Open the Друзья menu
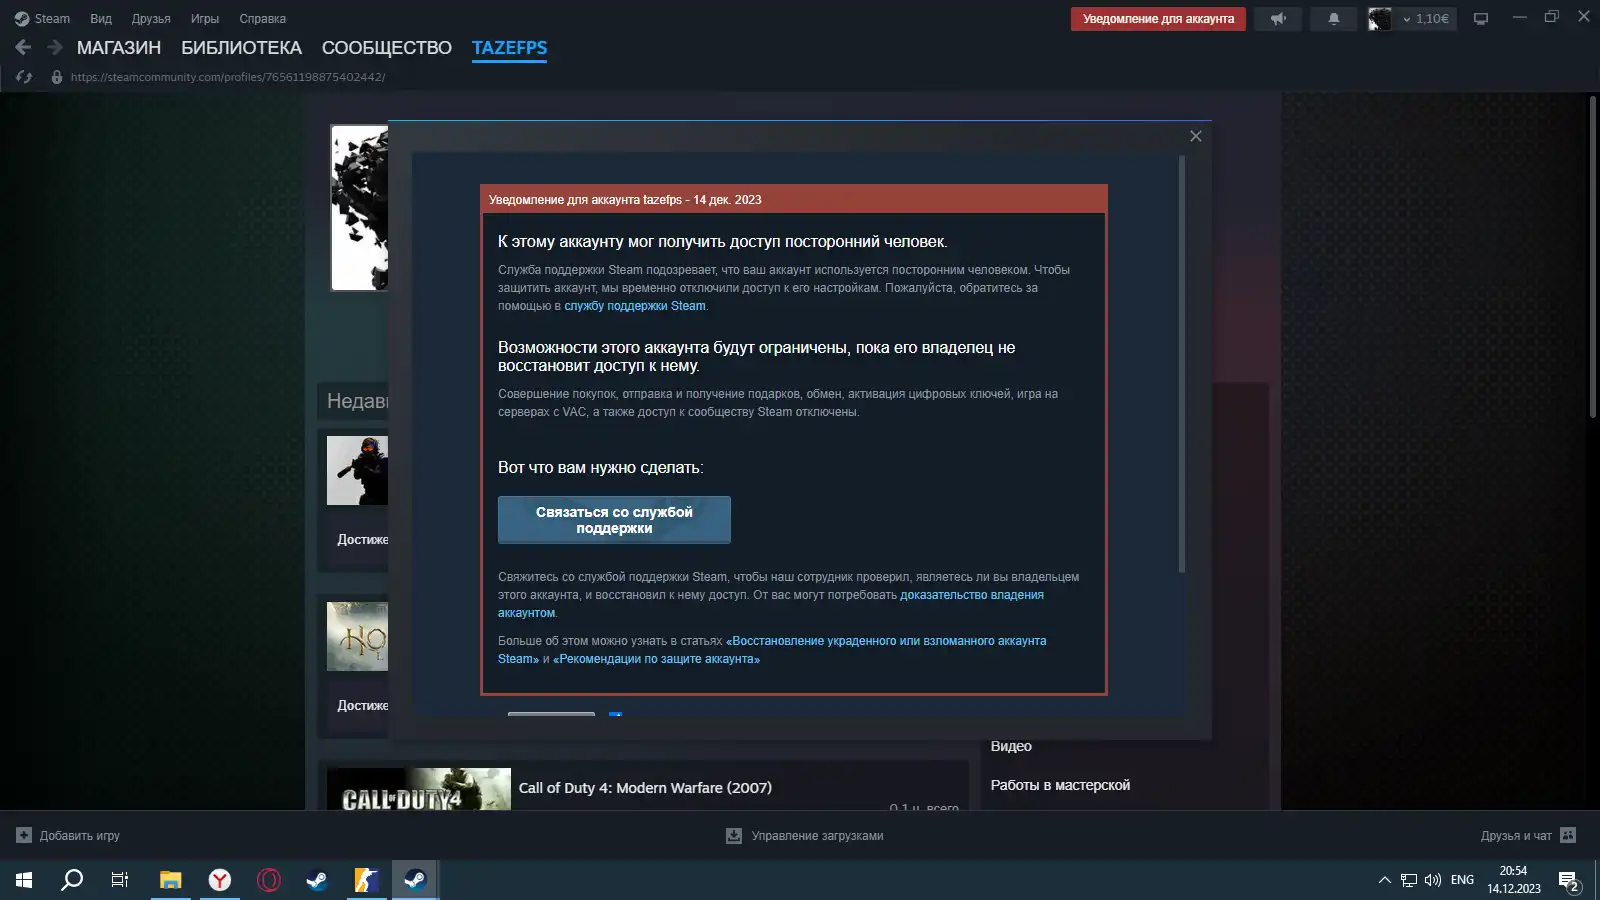The height and width of the screenshot is (900, 1600). pos(151,19)
